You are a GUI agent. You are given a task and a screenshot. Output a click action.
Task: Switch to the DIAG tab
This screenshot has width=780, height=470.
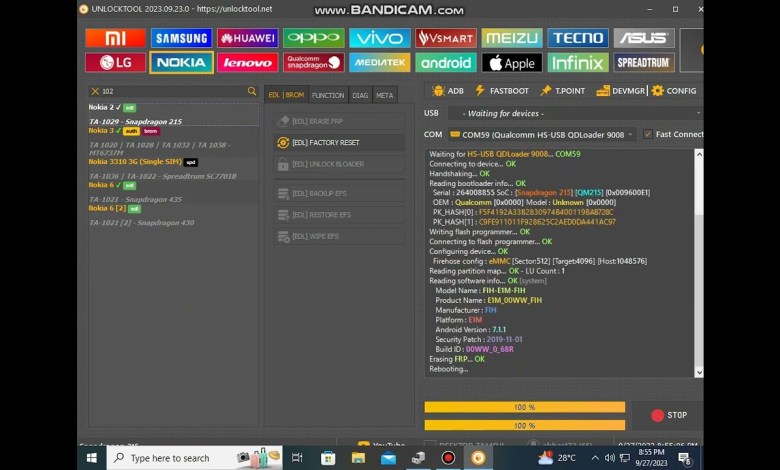coord(360,95)
